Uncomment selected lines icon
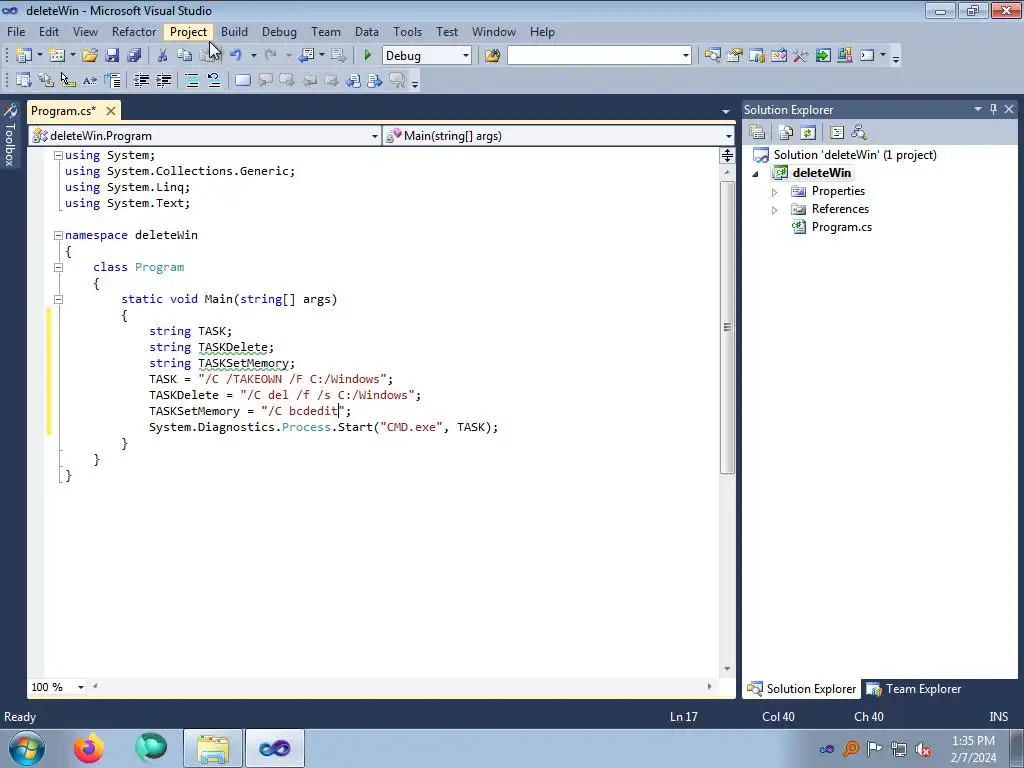 coord(214,80)
